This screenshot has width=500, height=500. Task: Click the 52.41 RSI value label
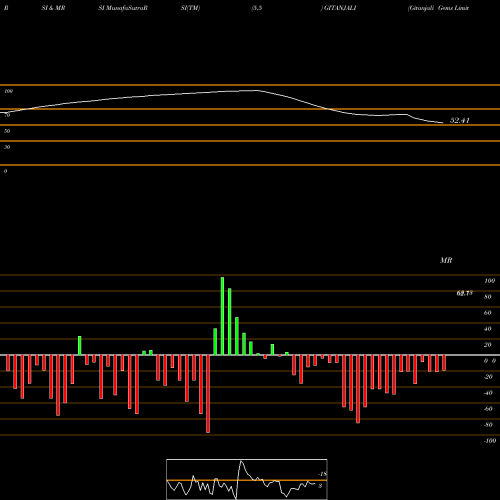click(460, 120)
